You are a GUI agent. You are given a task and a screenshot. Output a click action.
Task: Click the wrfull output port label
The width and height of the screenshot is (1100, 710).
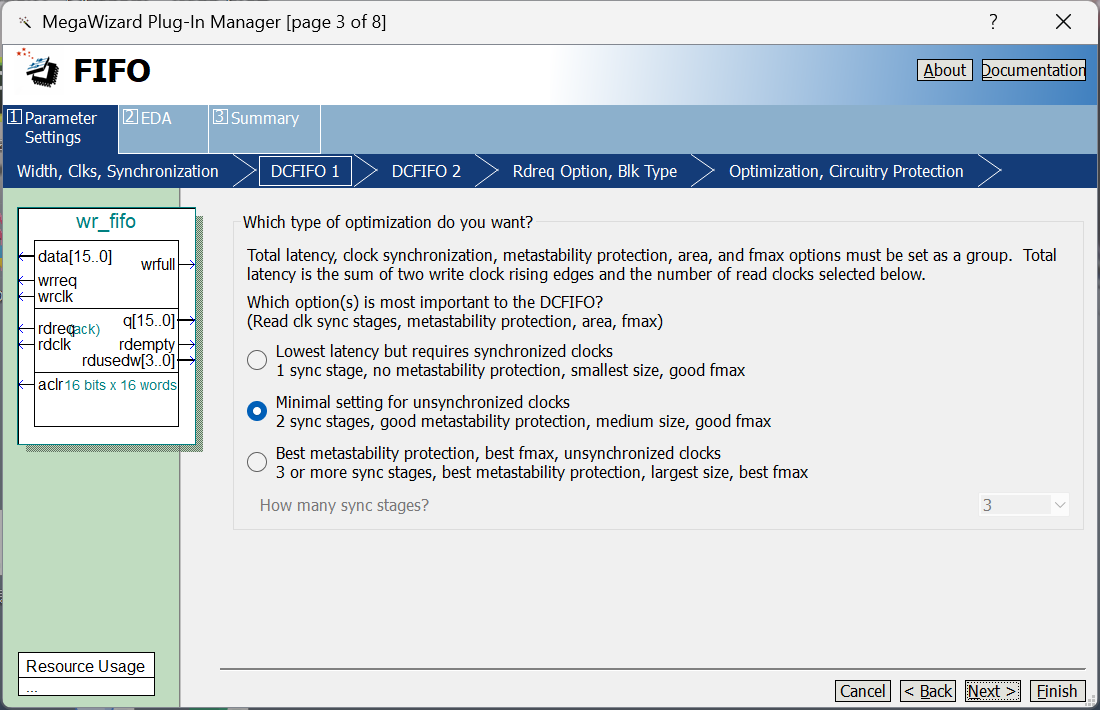pyautogui.click(x=158, y=264)
